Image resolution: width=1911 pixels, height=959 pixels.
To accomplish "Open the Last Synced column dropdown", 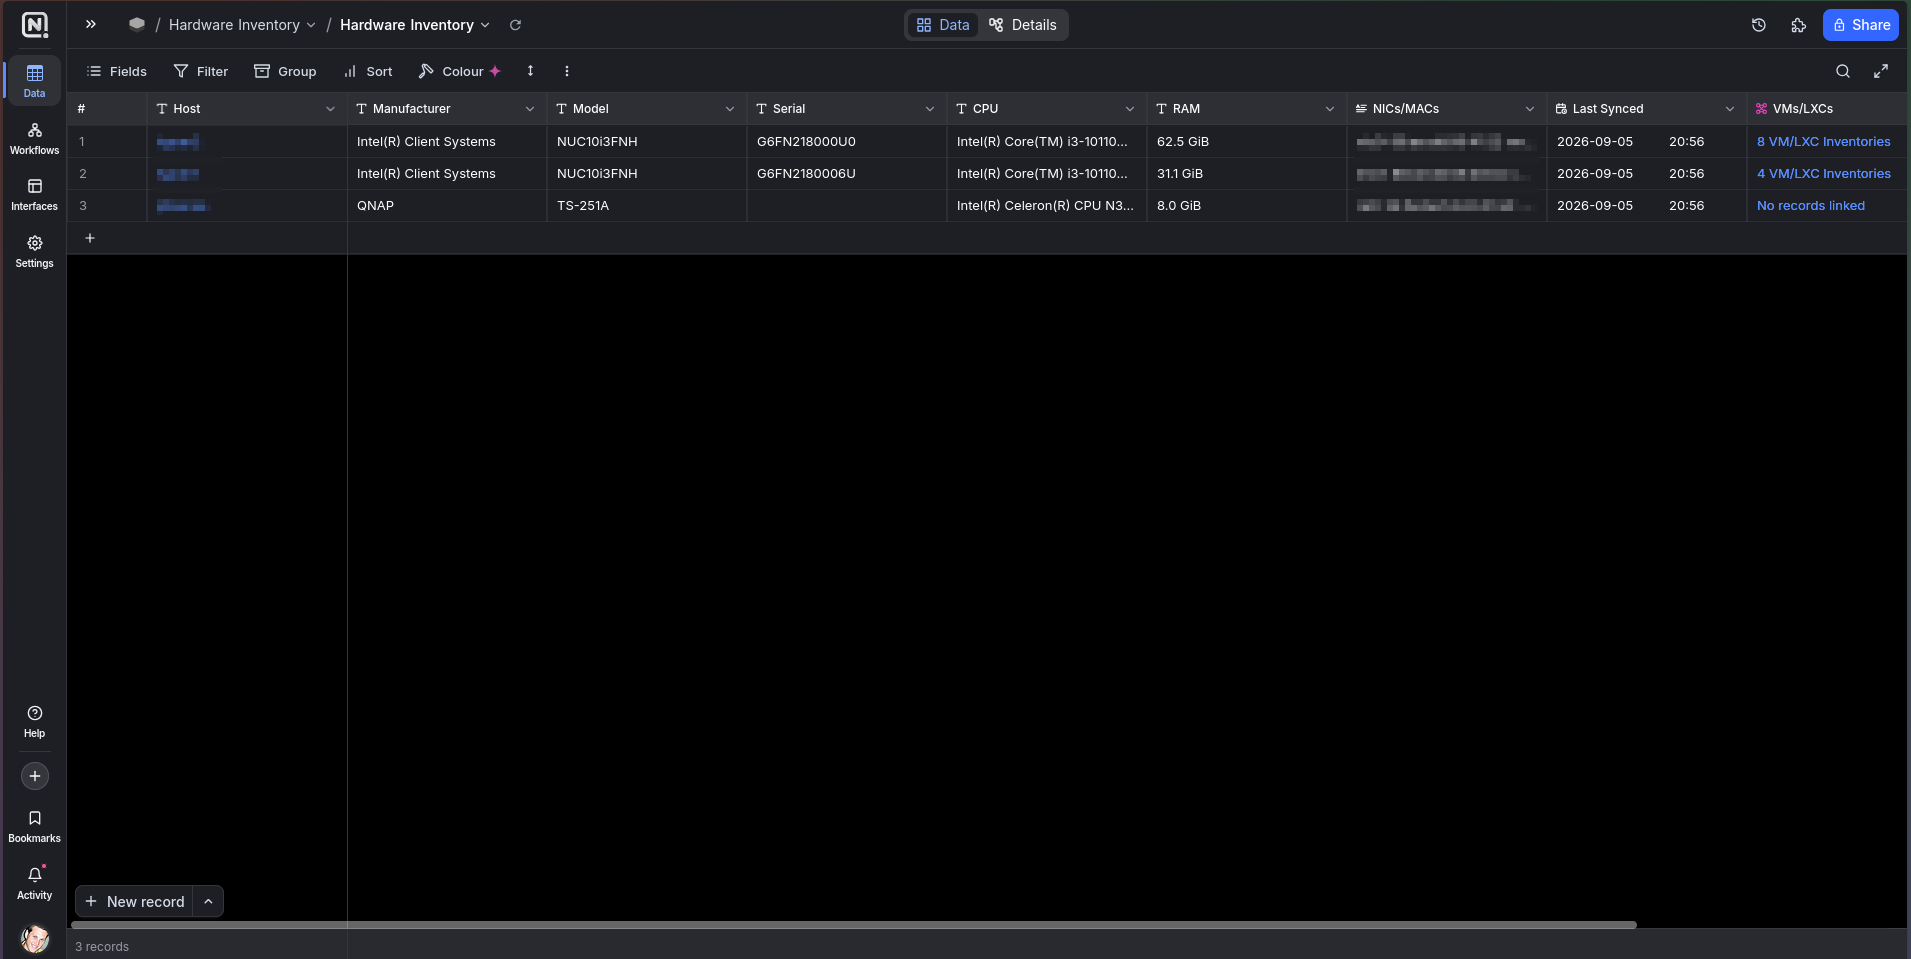I will point(1730,109).
